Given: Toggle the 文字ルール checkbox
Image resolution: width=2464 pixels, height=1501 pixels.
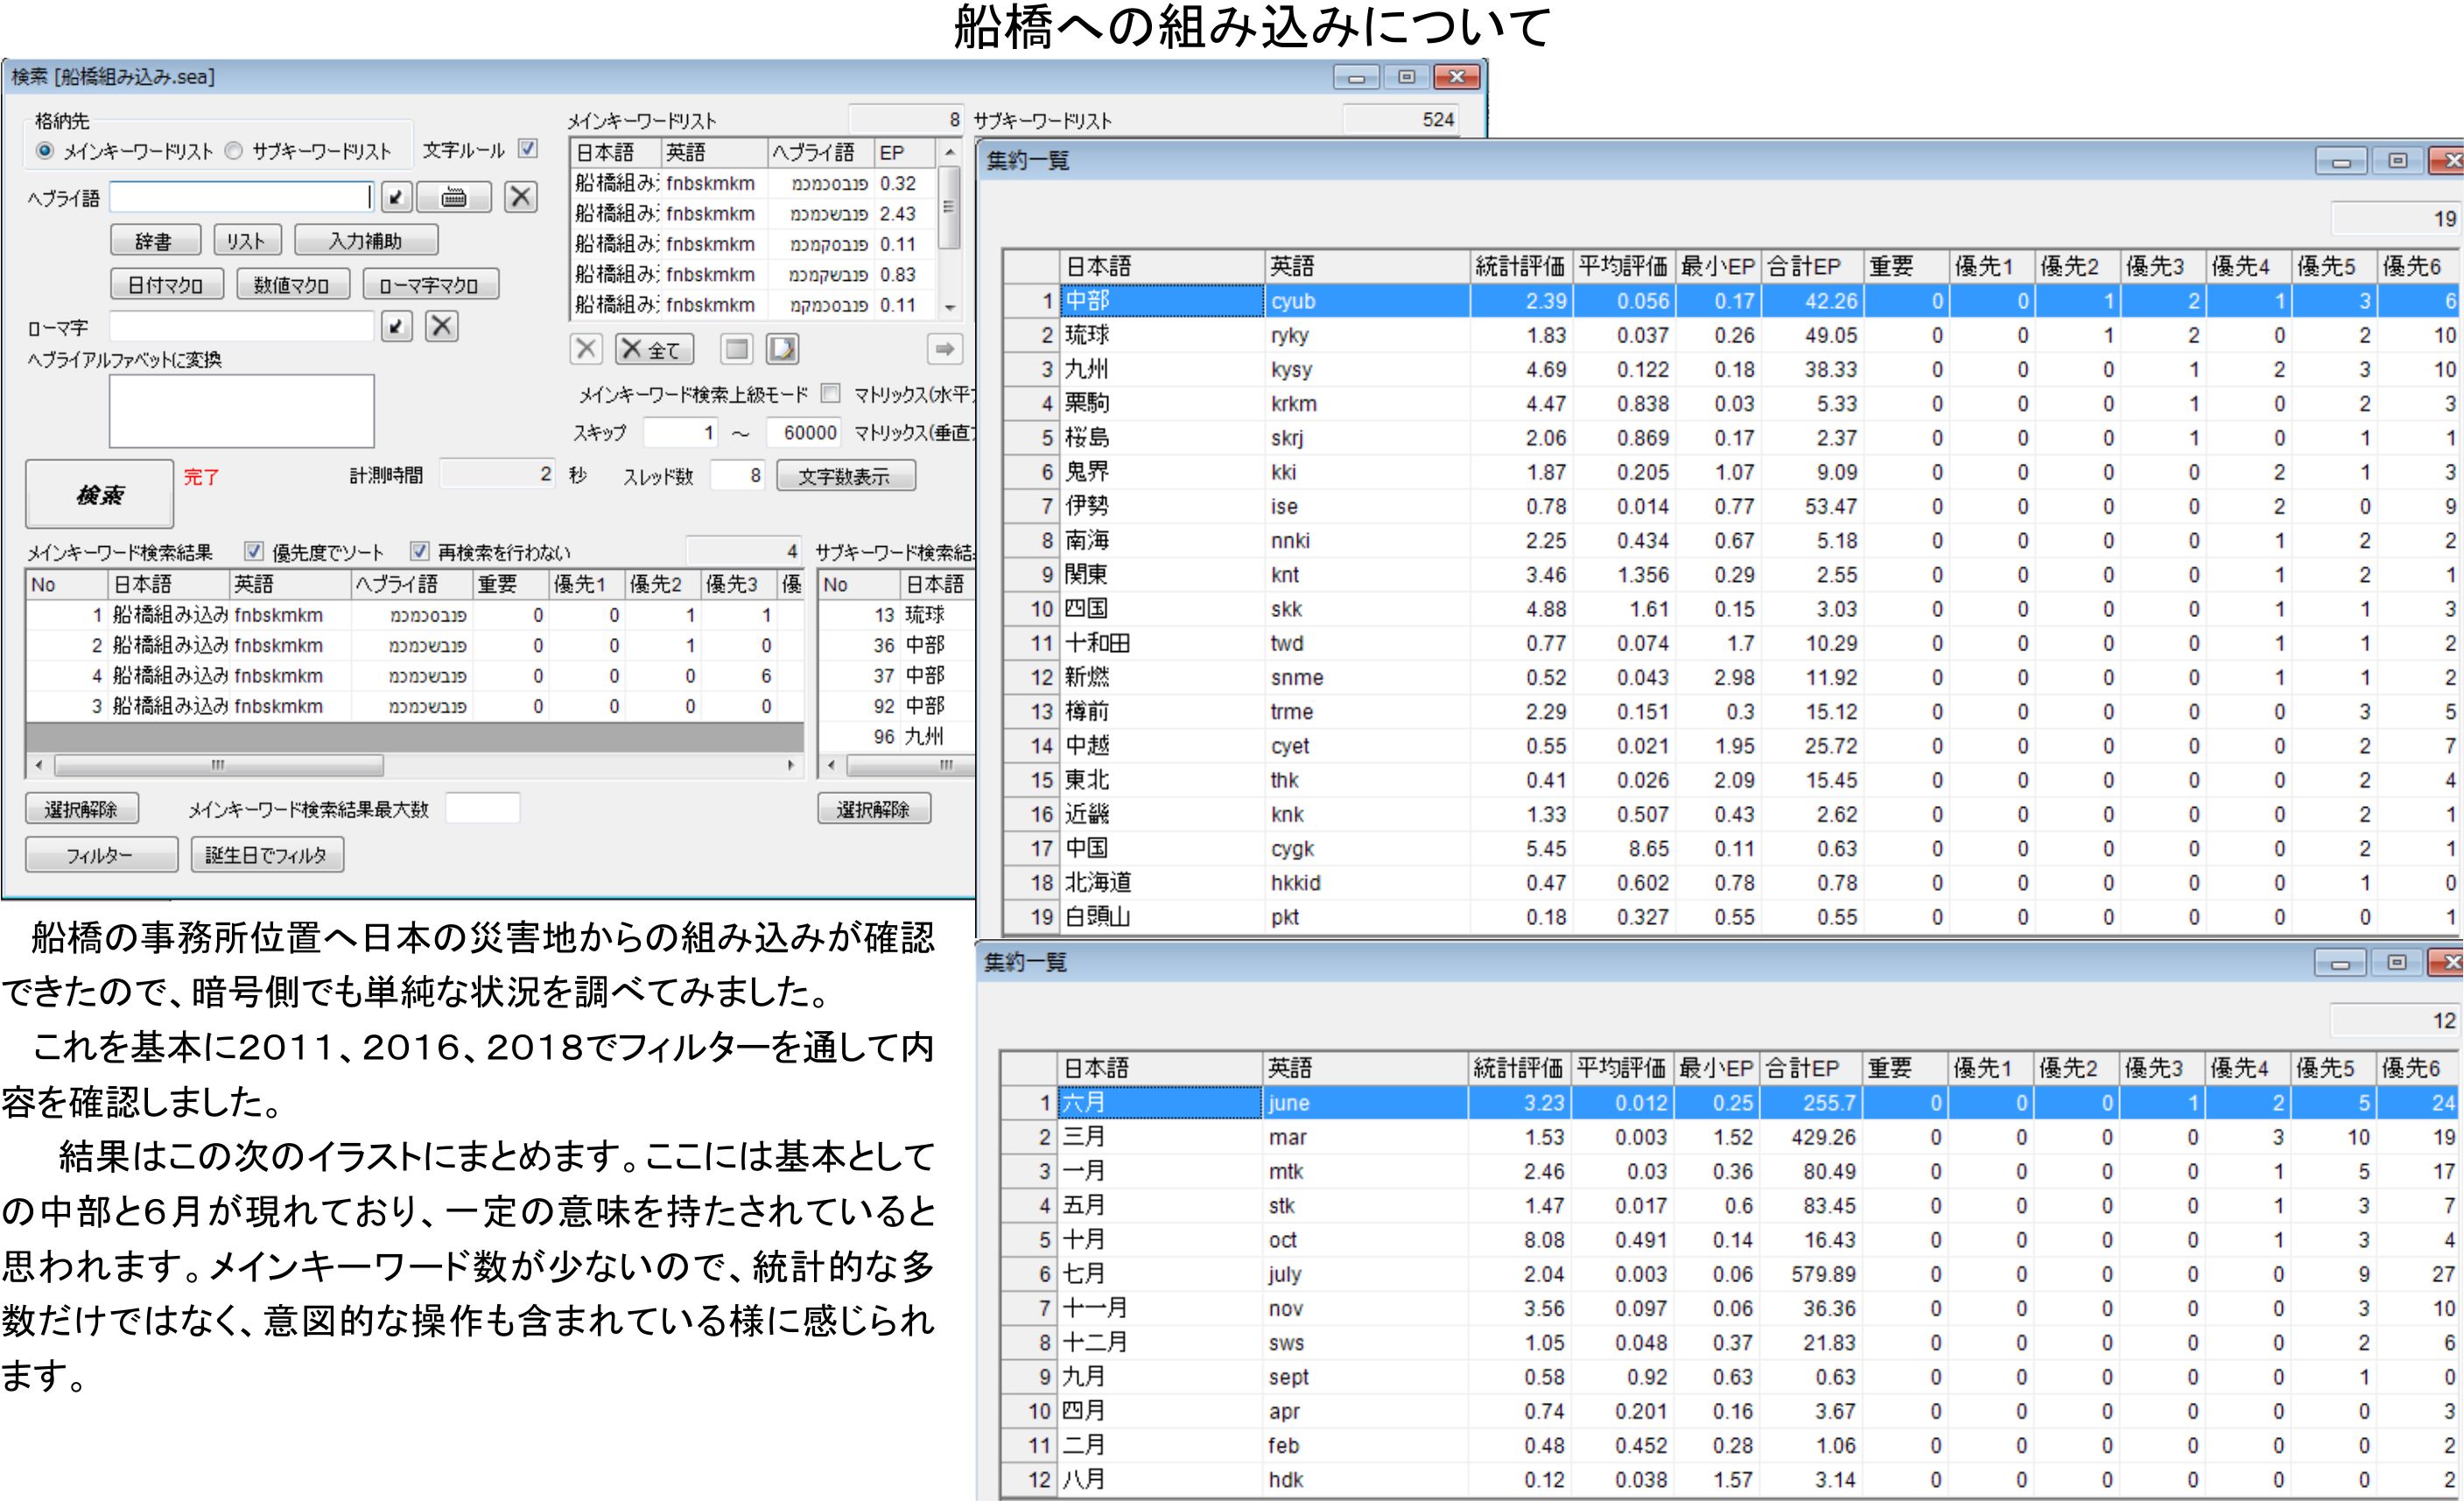Looking at the screenshot, I should (x=528, y=149).
